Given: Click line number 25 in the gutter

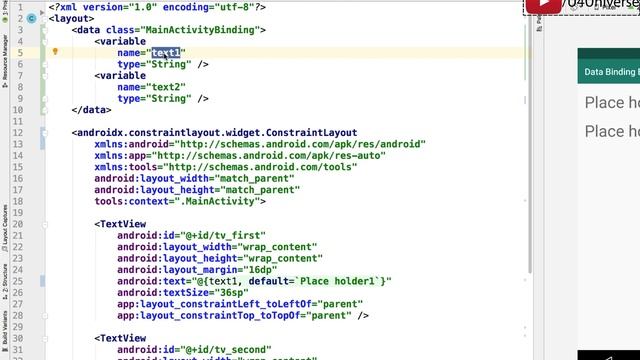Looking at the screenshot, I should coord(18,282).
